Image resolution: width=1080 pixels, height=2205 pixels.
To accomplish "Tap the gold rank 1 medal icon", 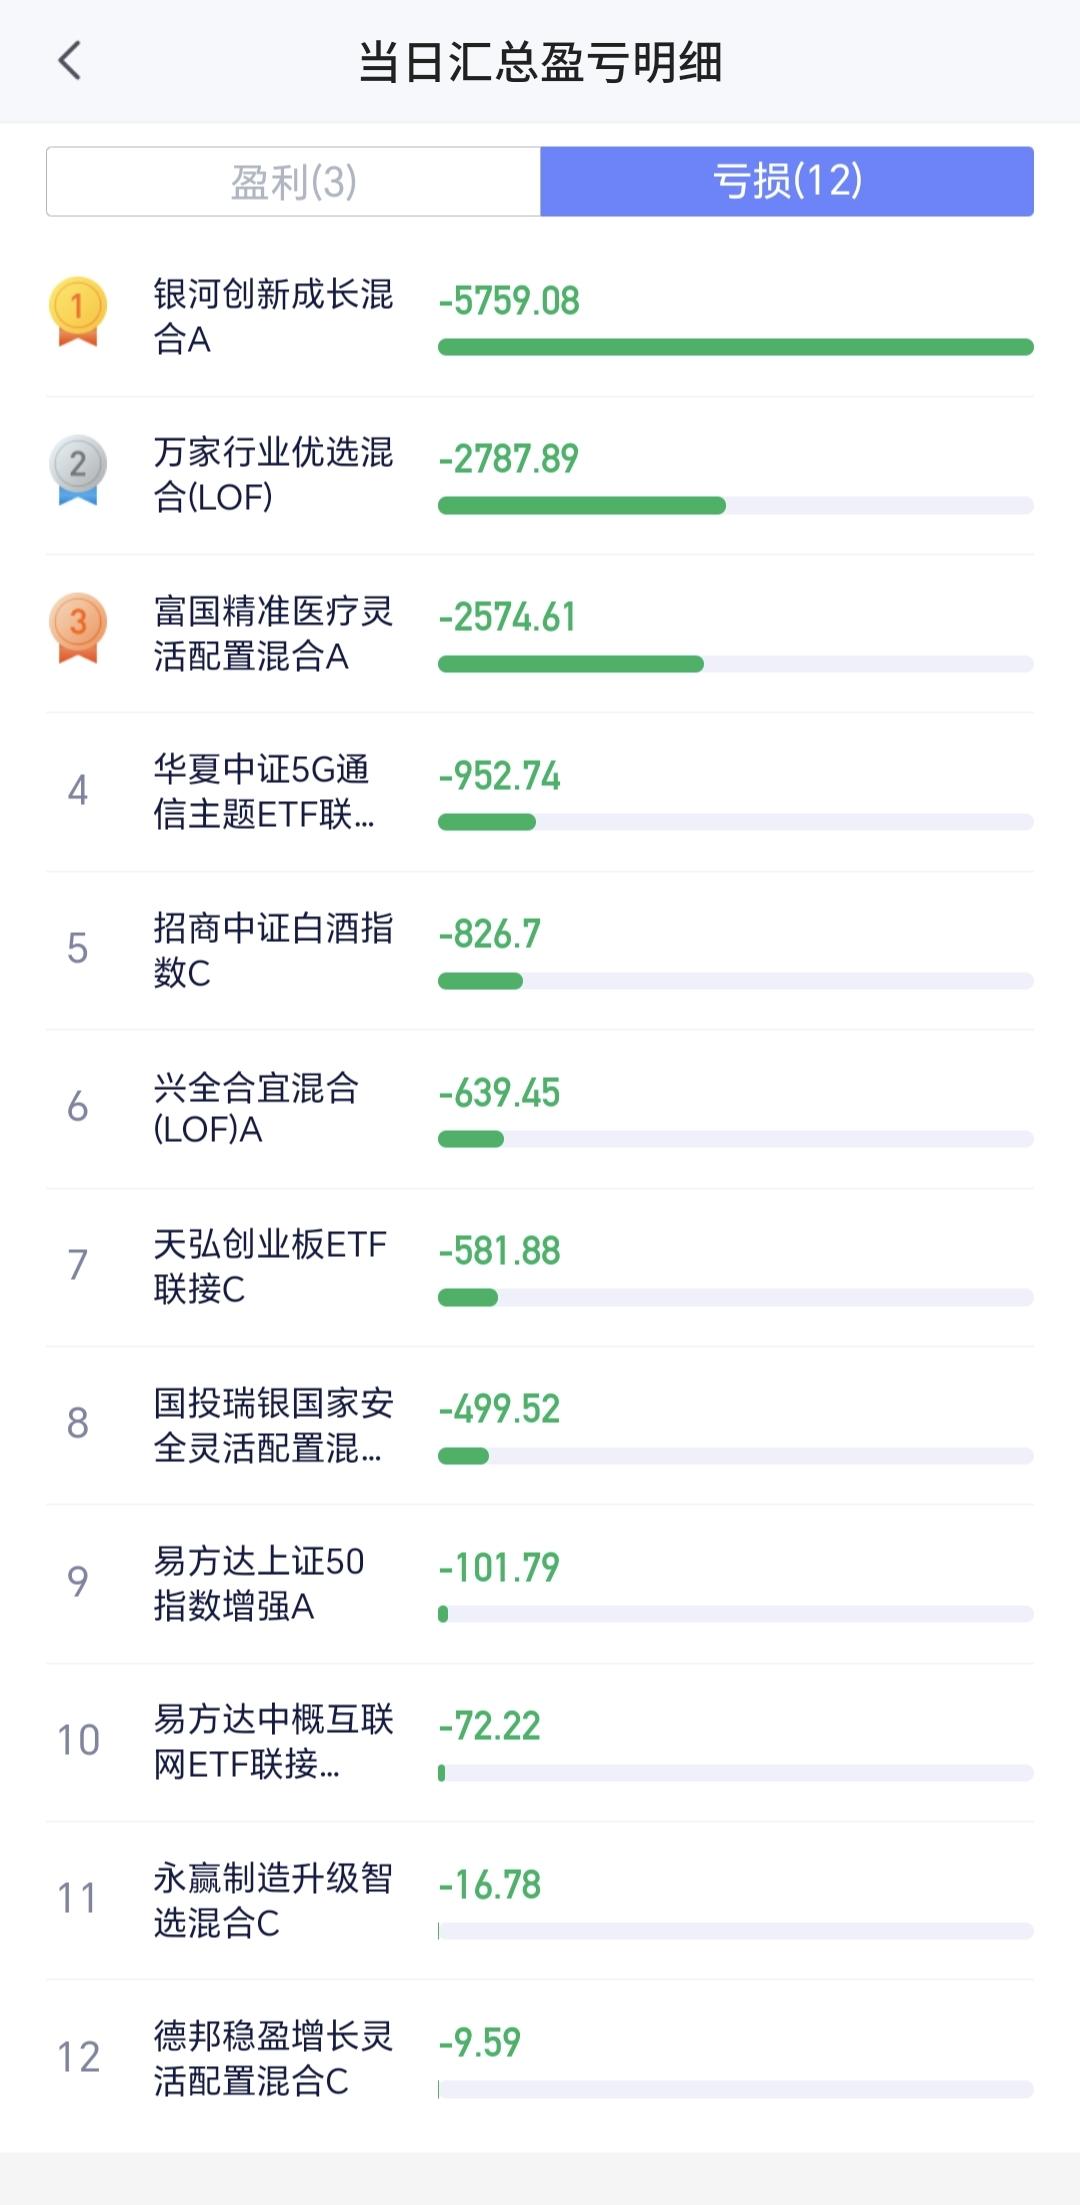I will [78, 311].
